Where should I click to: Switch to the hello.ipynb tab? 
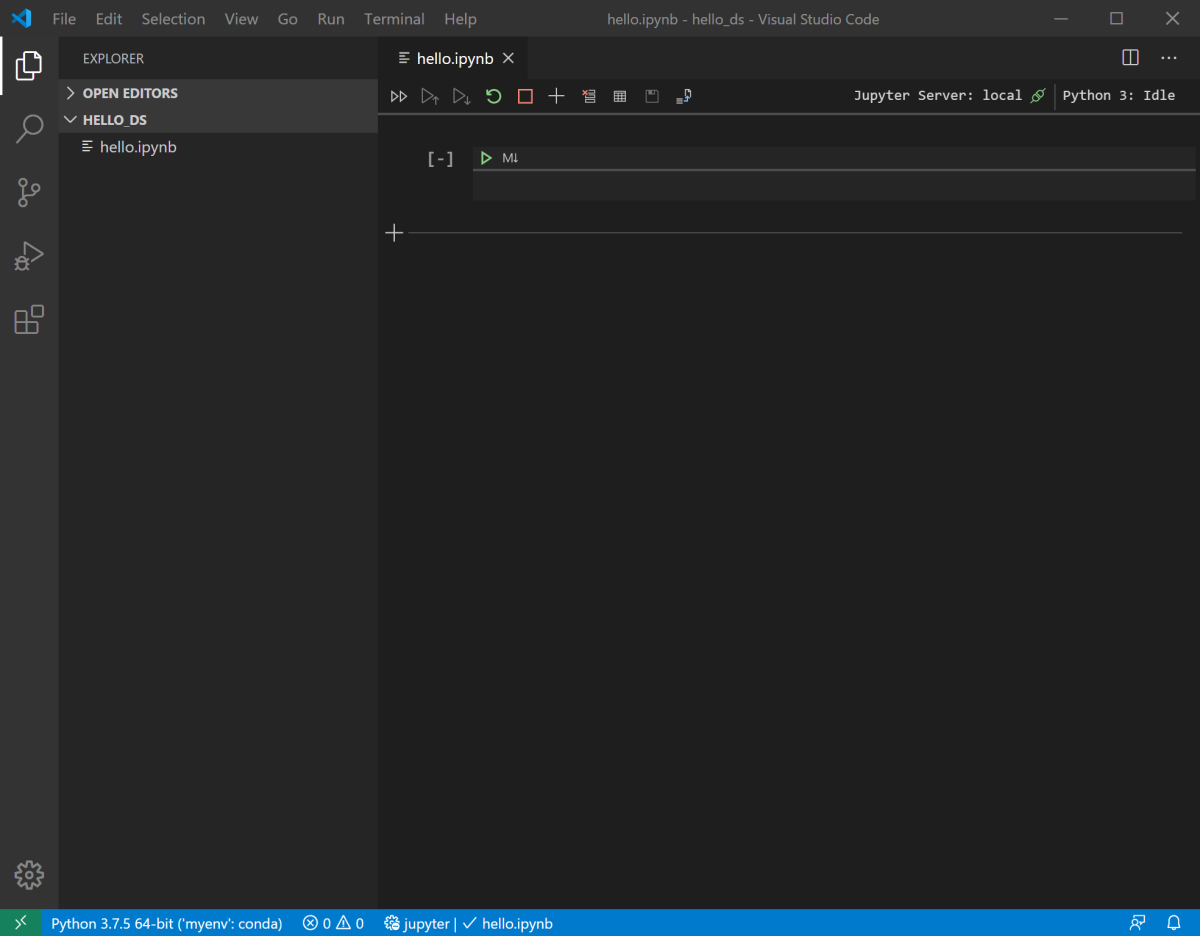click(455, 57)
